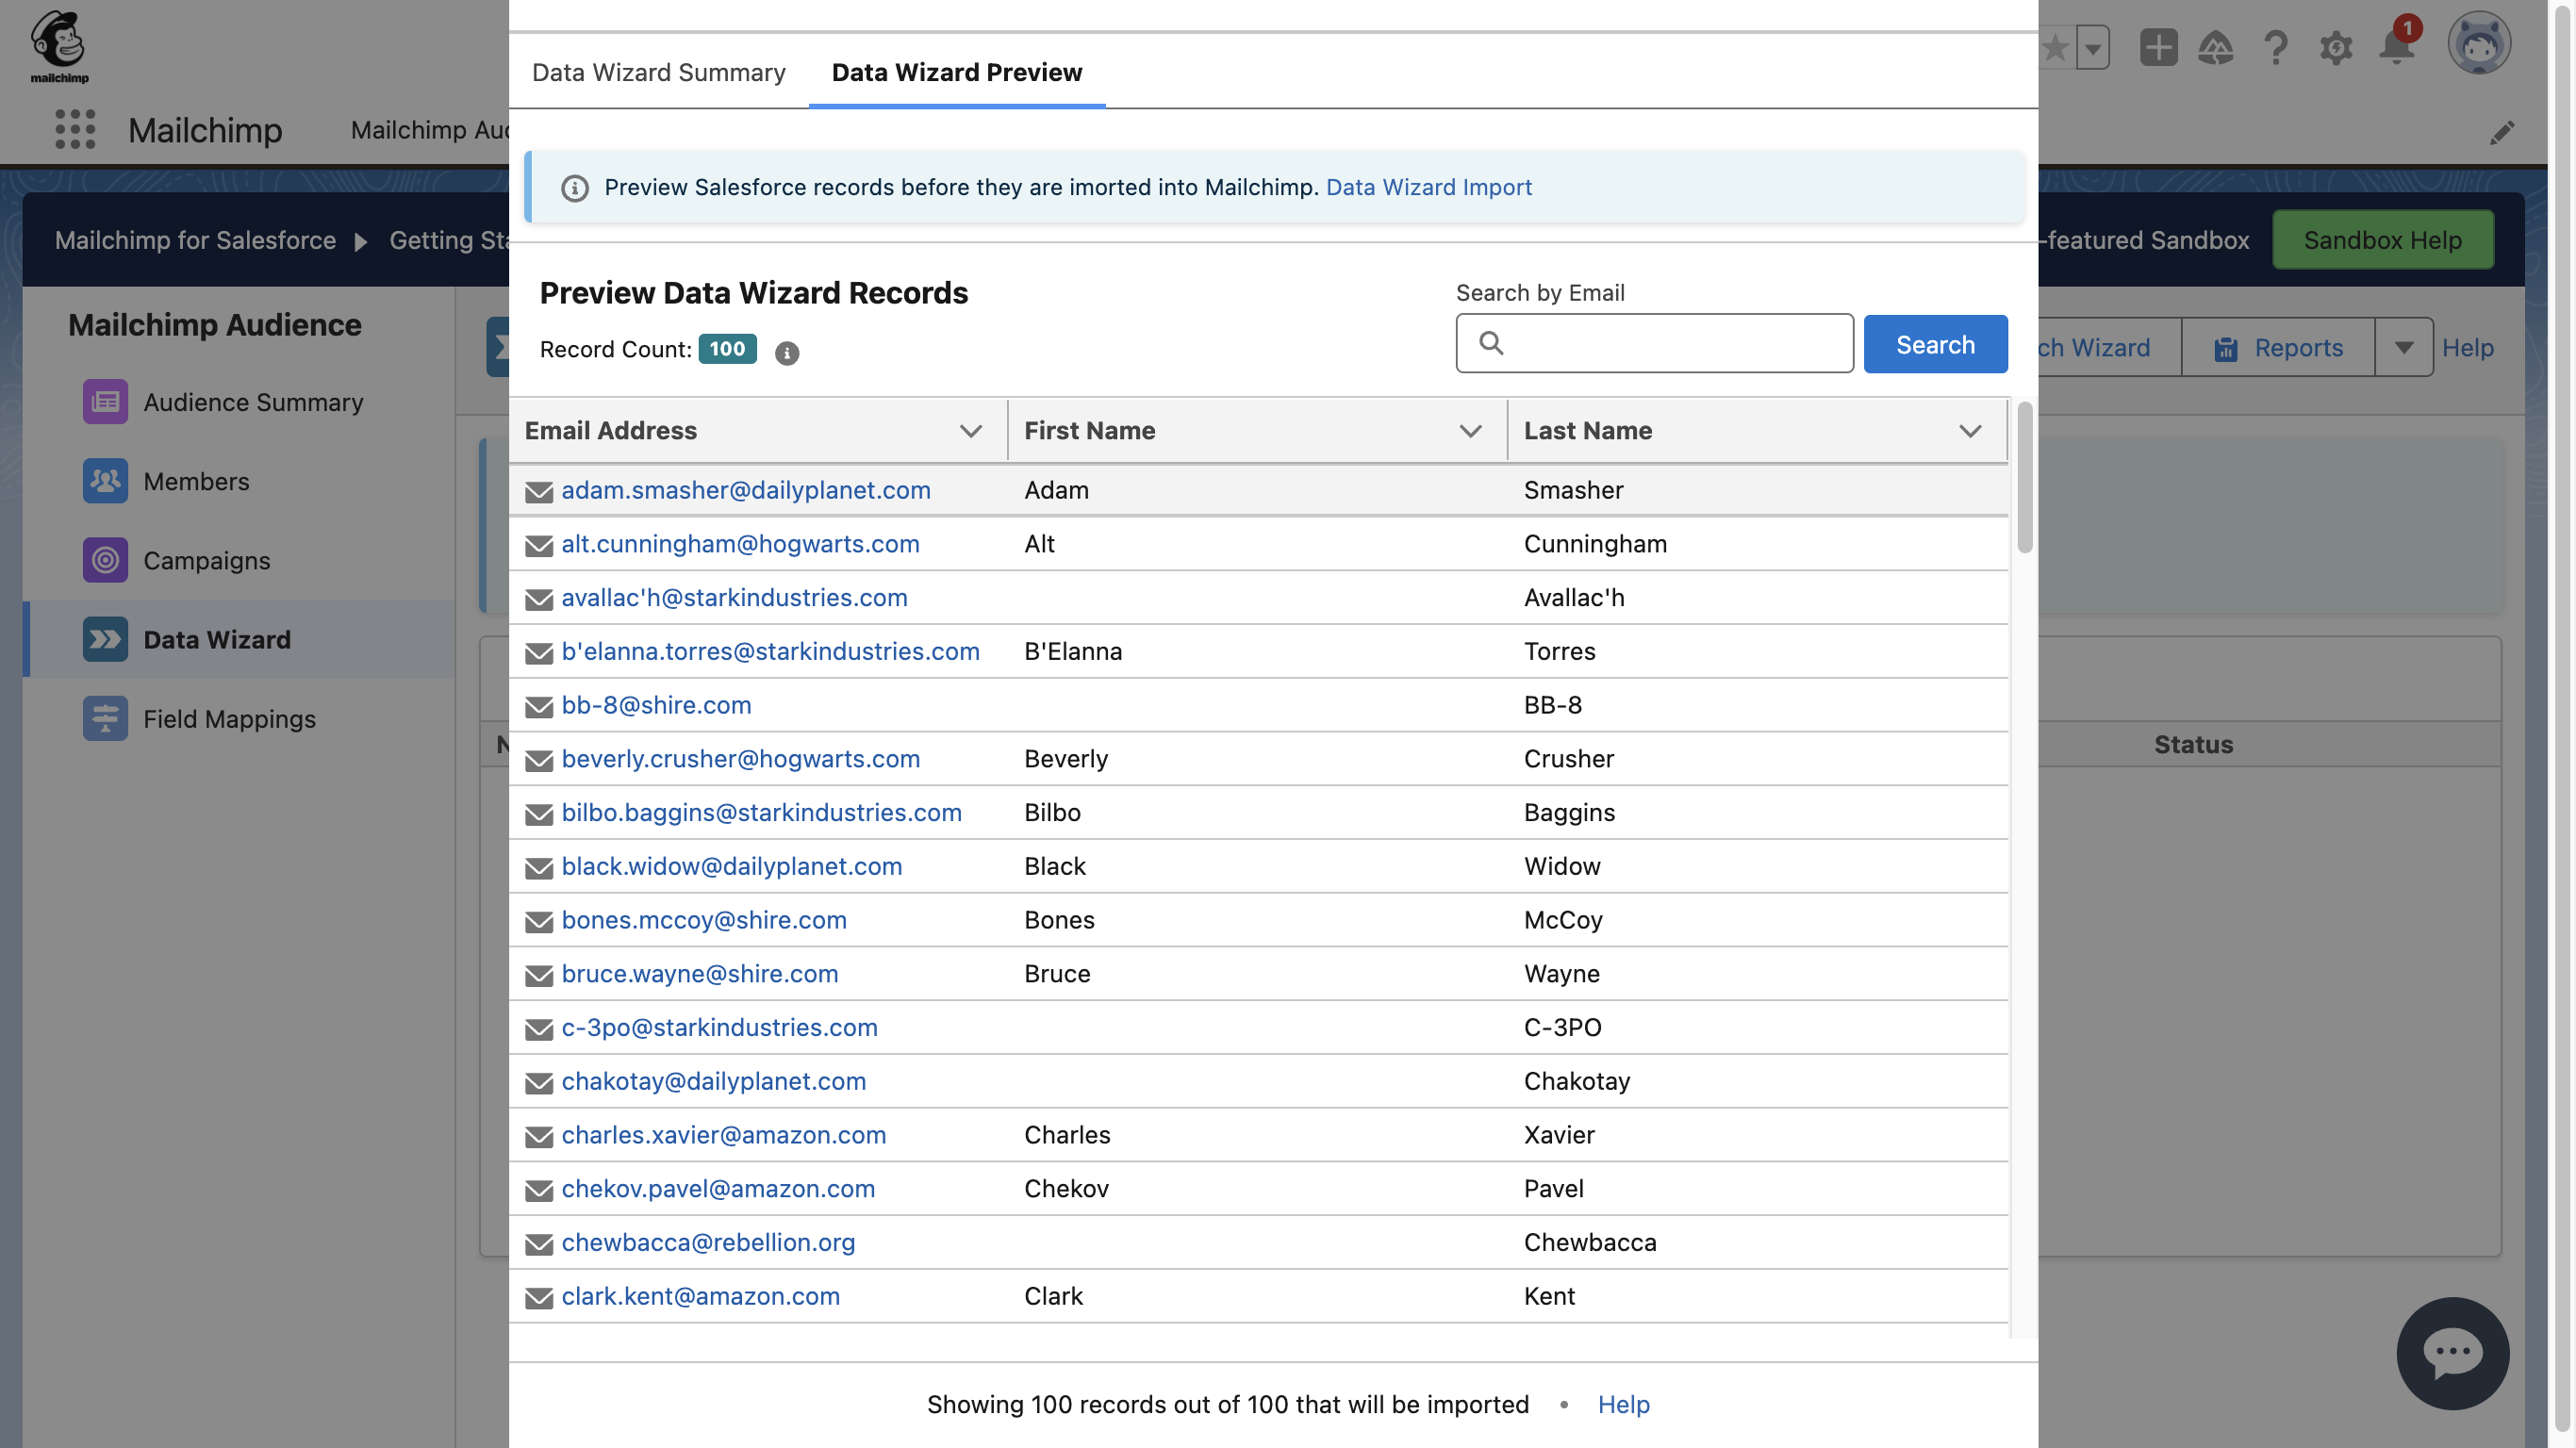The image size is (2576, 1448).
Task: Expand the First Name column dropdown
Action: (x=1470, y=432)
